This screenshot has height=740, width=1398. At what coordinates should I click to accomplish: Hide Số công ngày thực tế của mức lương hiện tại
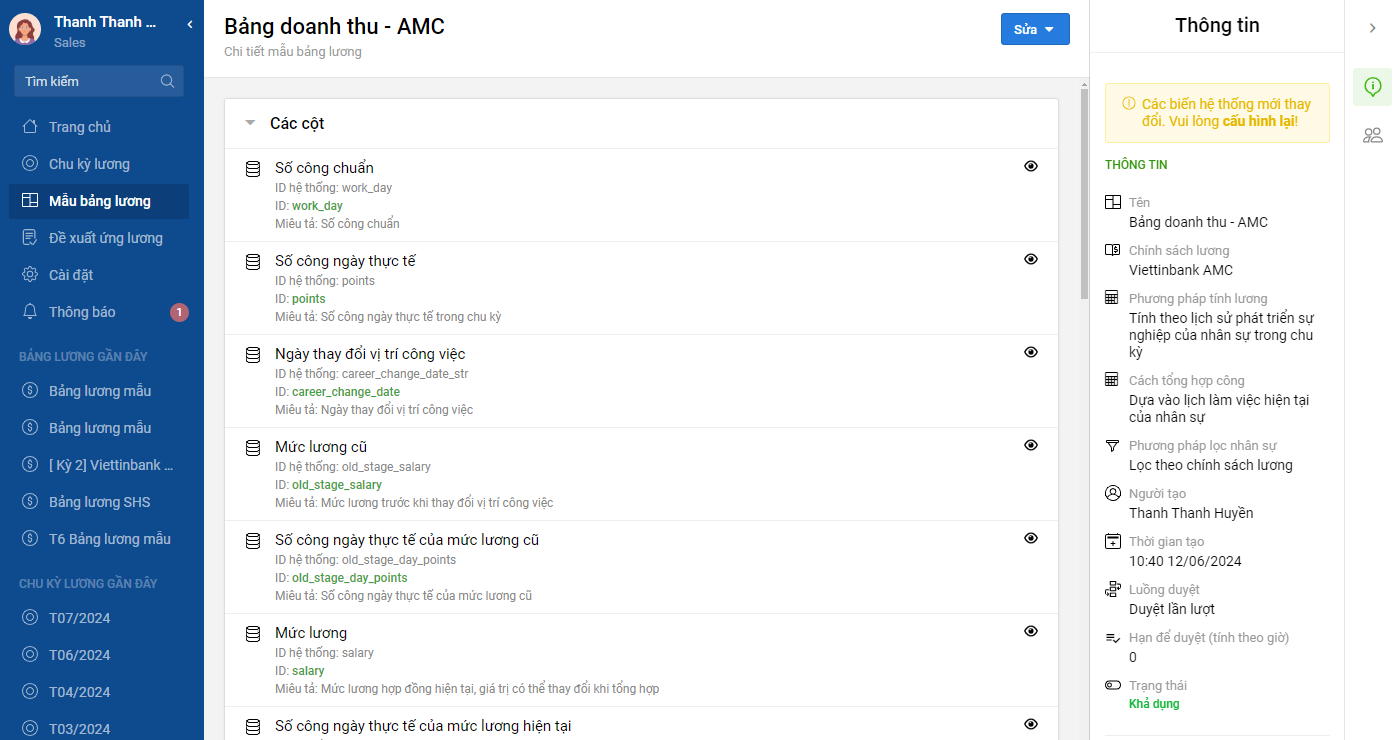tap(1031, 724)
